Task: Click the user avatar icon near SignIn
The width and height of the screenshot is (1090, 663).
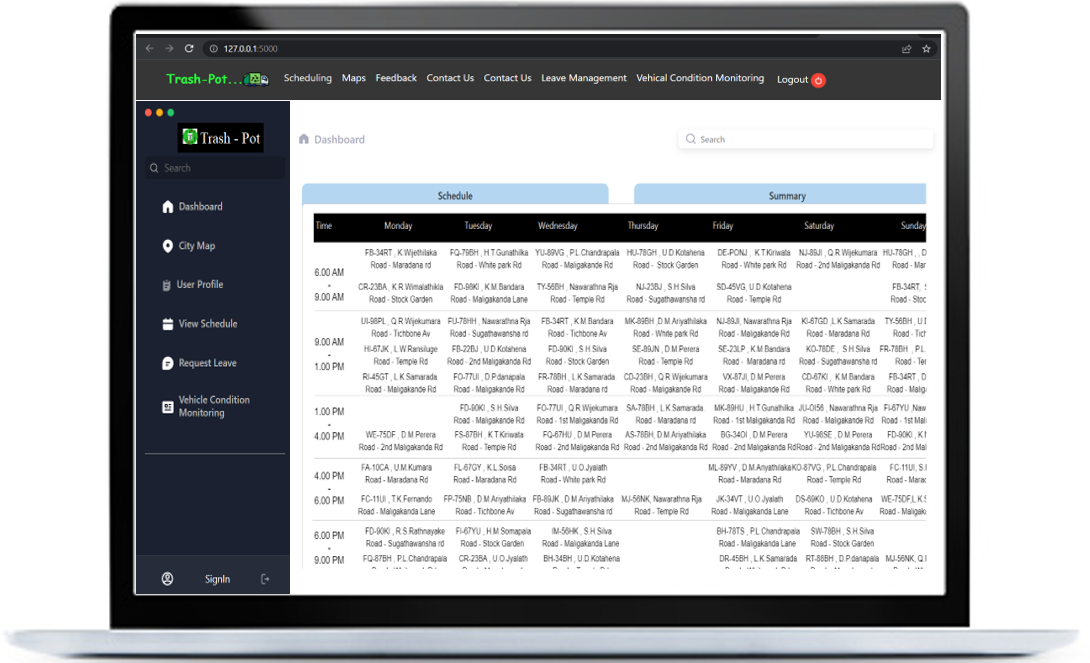Action: click(x=168, y=579)
